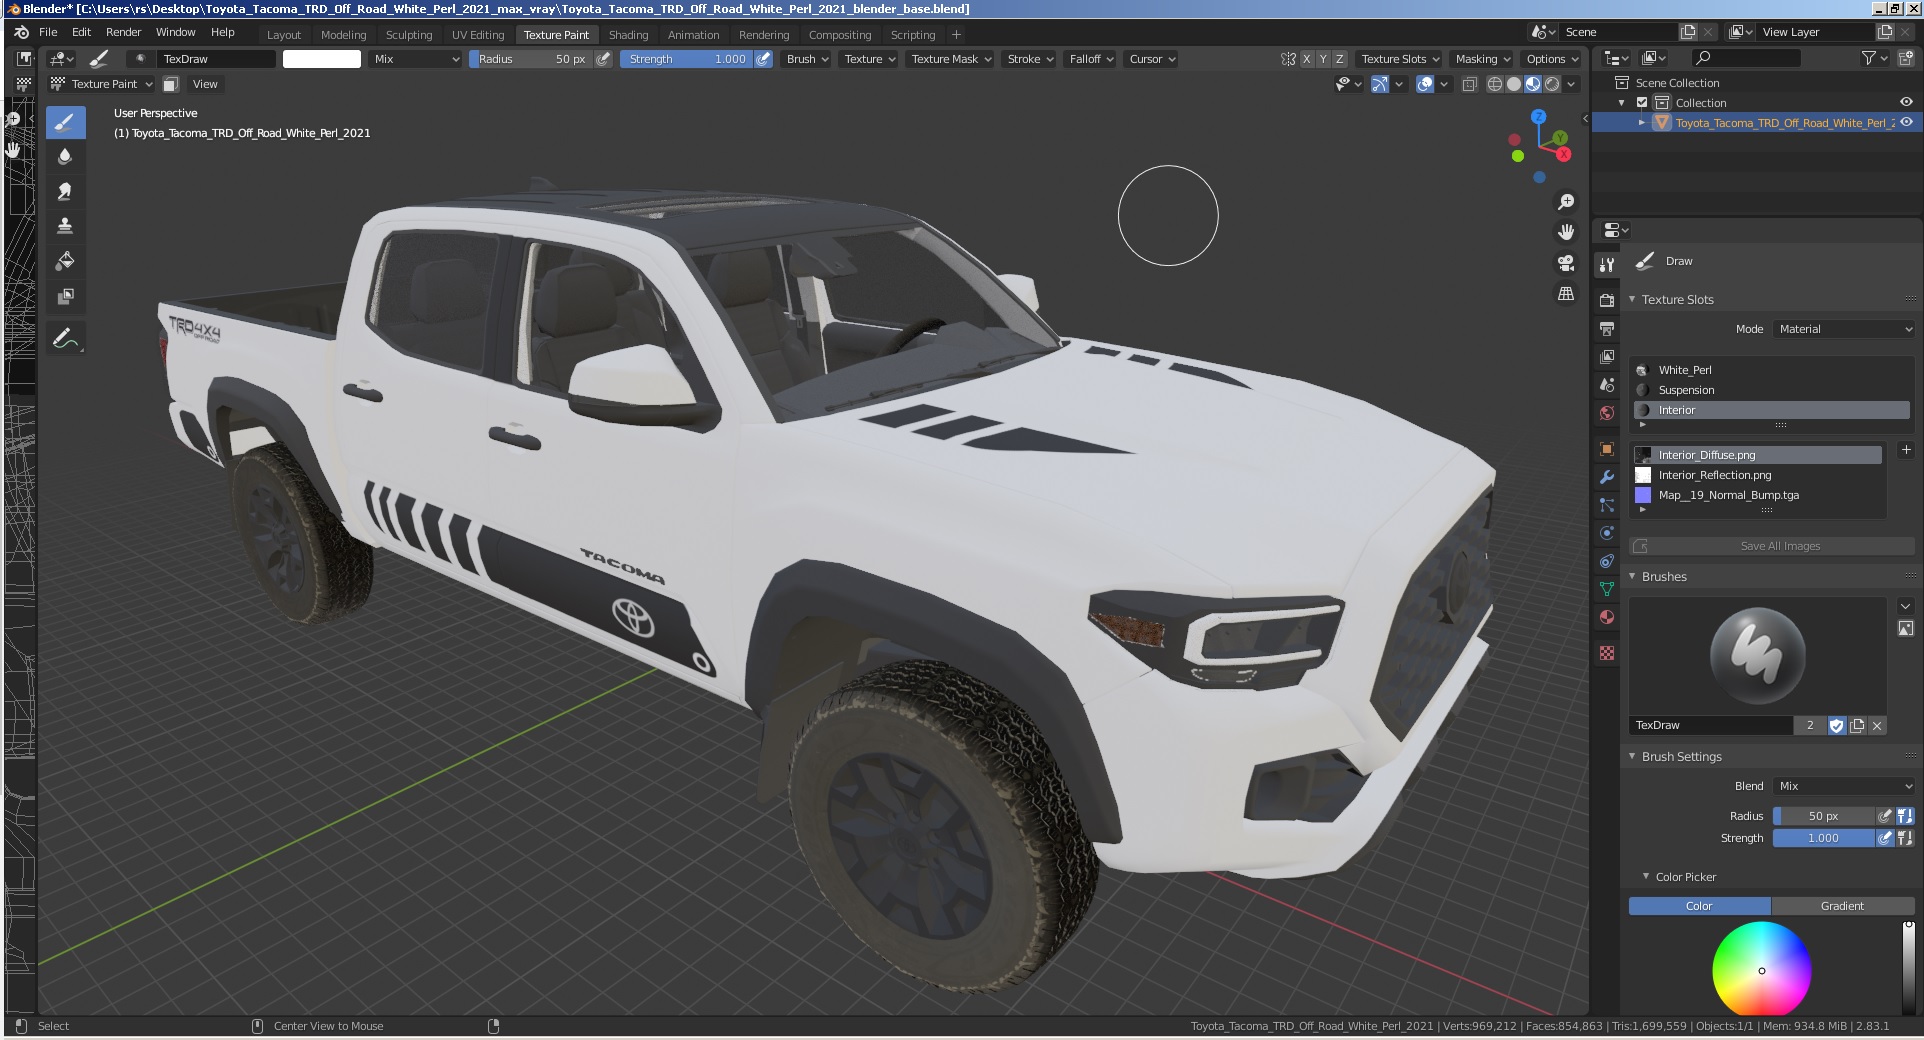Collapse the Brush Settings panel
The image size is (1924, 1040).
pyautogui.click(x=1633, y=757)
